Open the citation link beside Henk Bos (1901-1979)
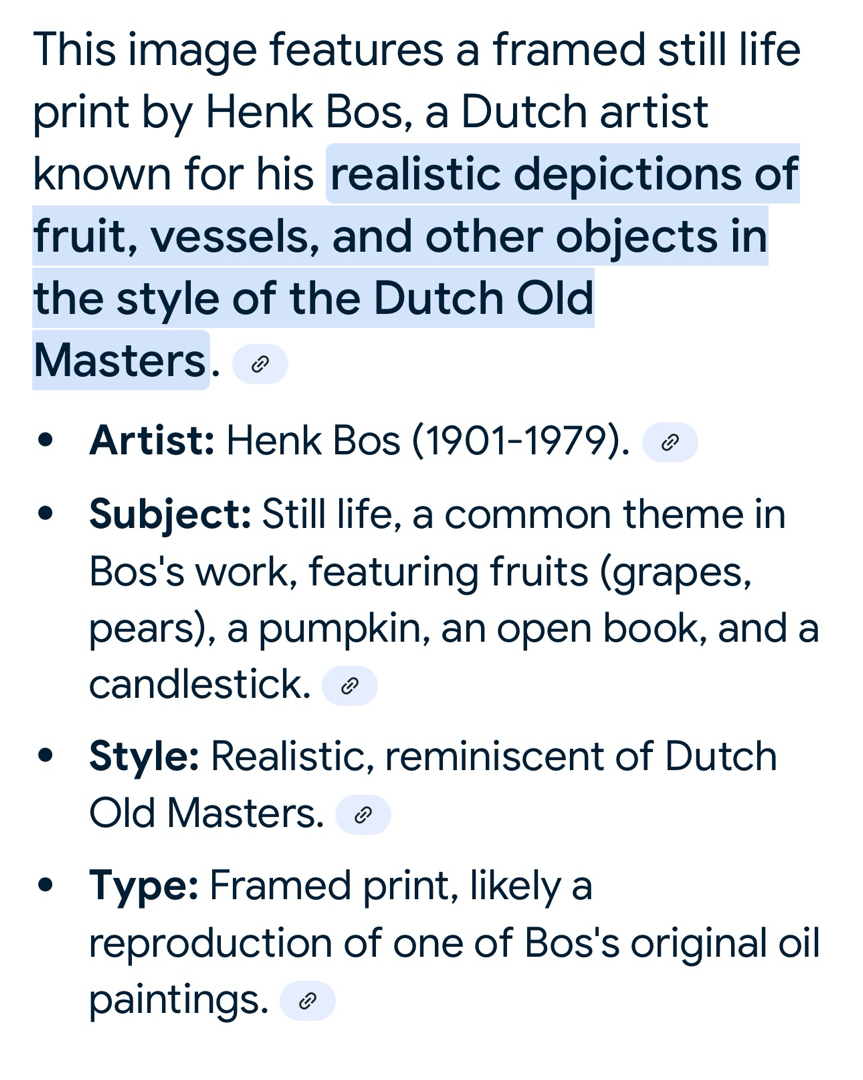The width and height of the screenshot is (863, 1080). (670, 442)
